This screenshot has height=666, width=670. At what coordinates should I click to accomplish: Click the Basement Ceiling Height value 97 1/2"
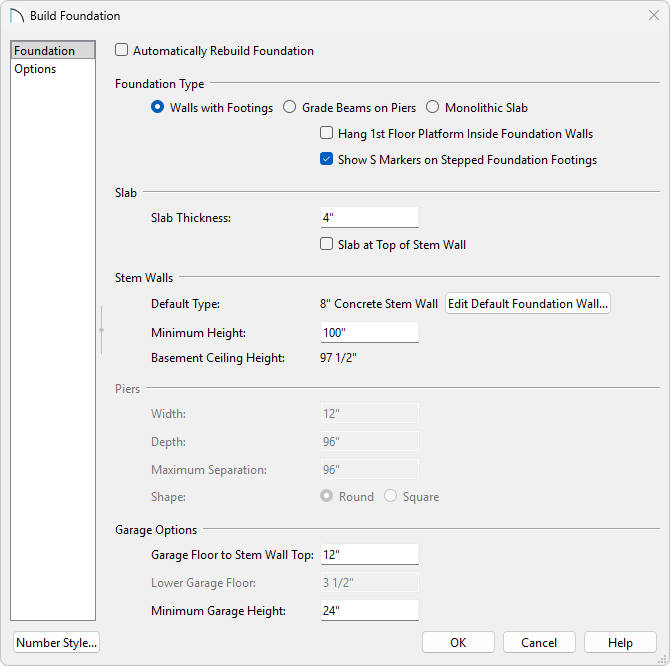click(338, 358)
